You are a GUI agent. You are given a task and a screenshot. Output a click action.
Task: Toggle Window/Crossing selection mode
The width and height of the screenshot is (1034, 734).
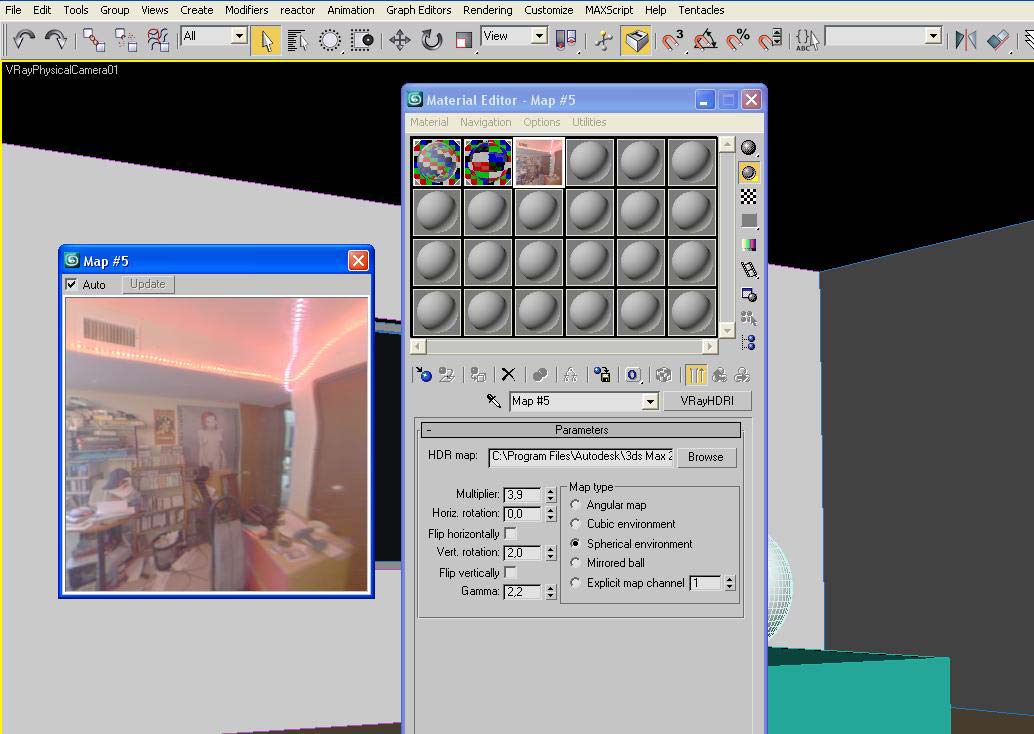coord(362,40)
